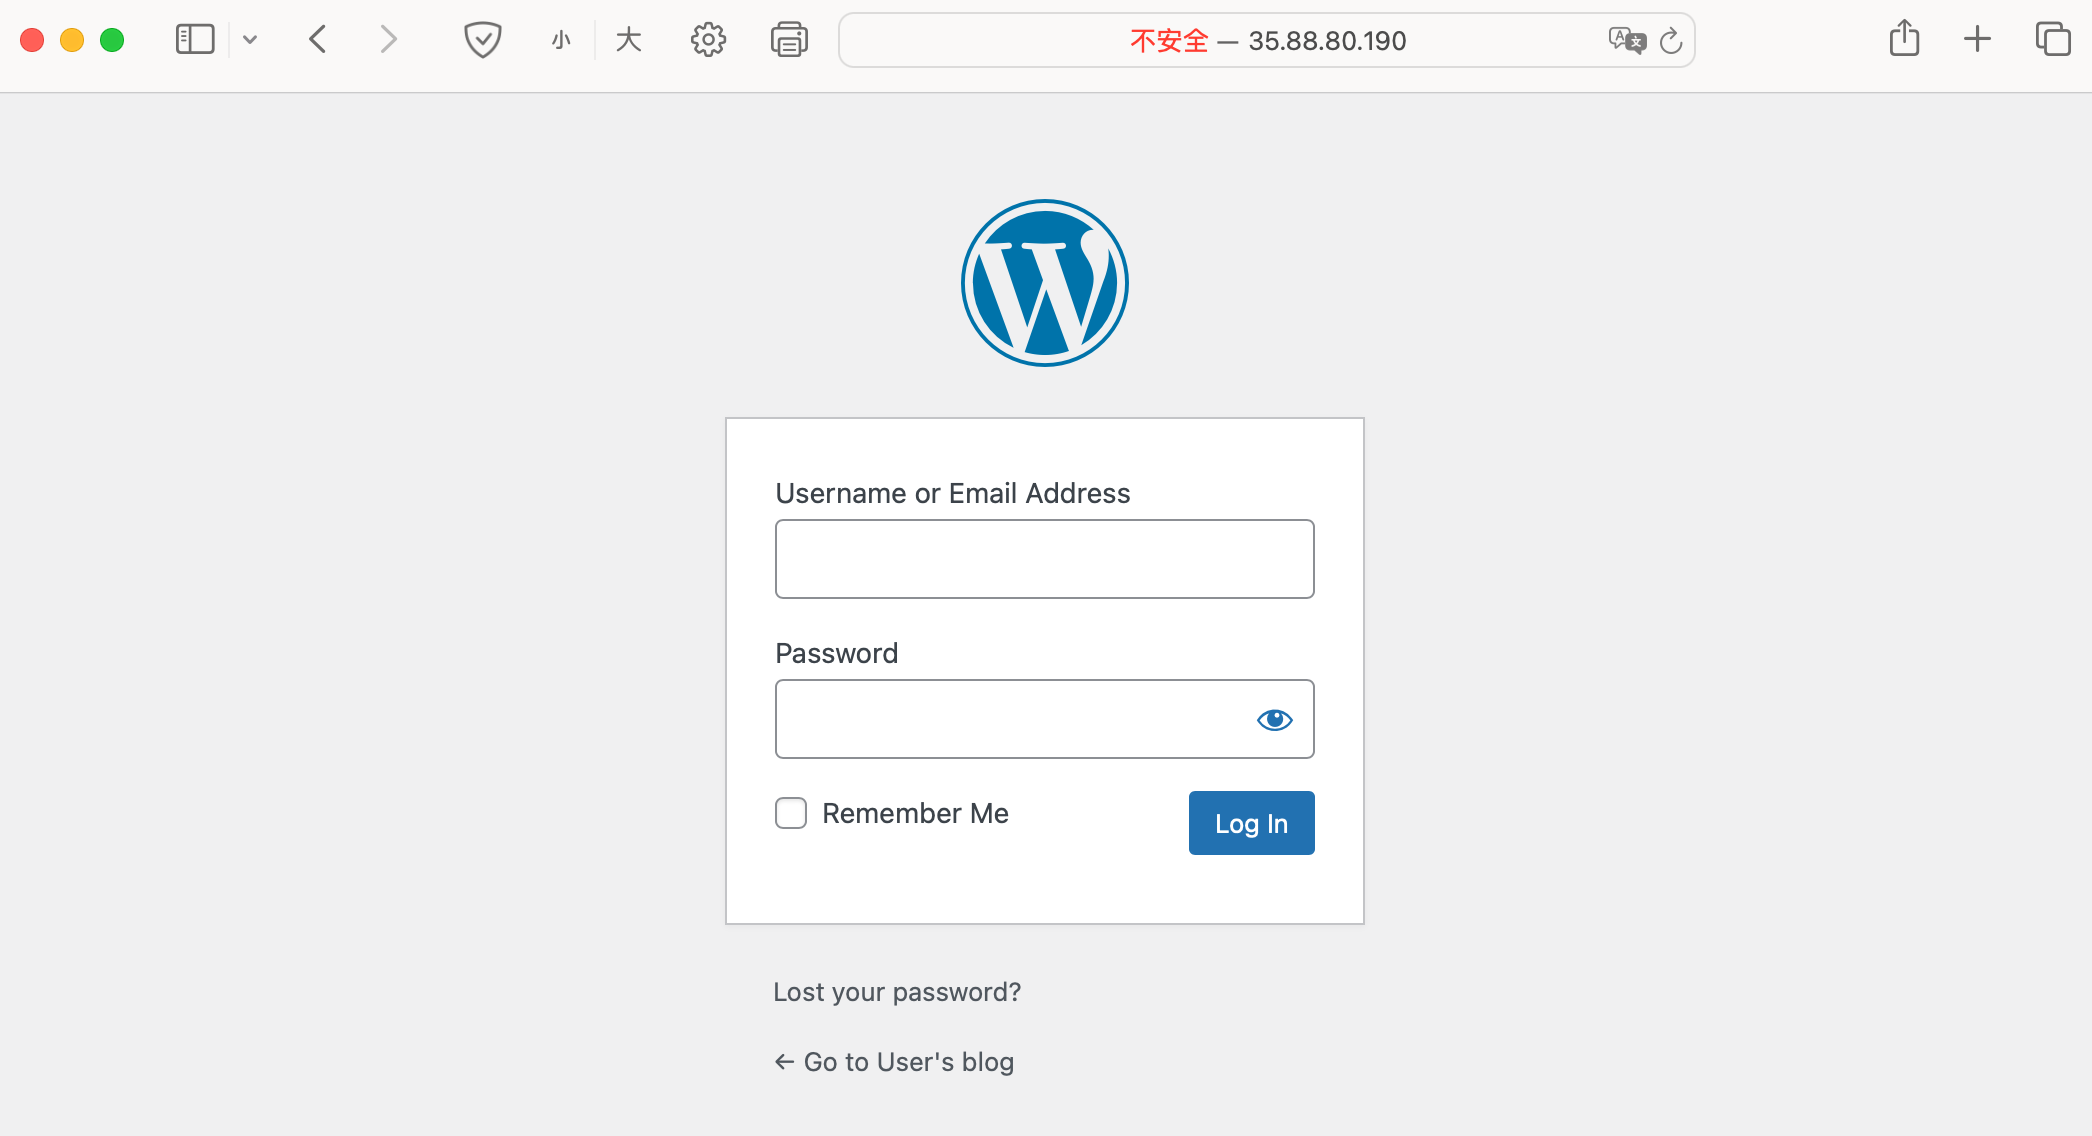Click the WordPress logo

pos(1045,283)
